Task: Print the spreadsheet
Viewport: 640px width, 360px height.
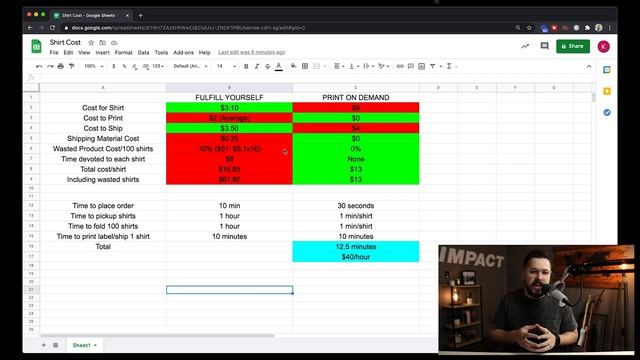Action: tap(61, 66)
